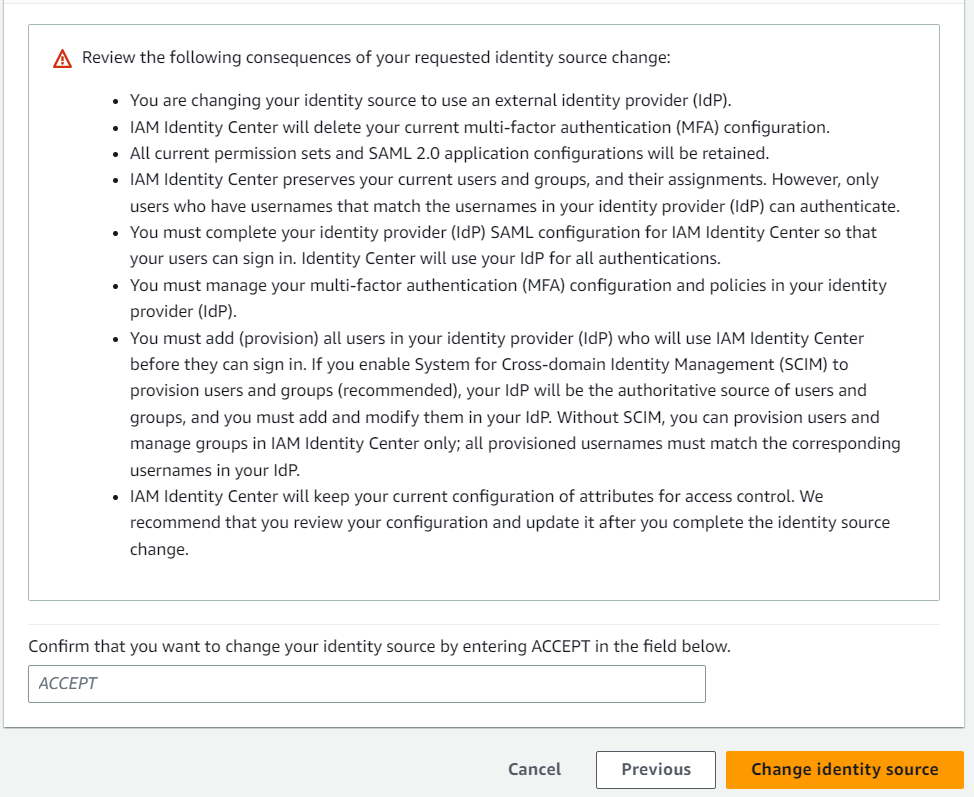Click the "Review the following consequences" heading

pos(375,57)
